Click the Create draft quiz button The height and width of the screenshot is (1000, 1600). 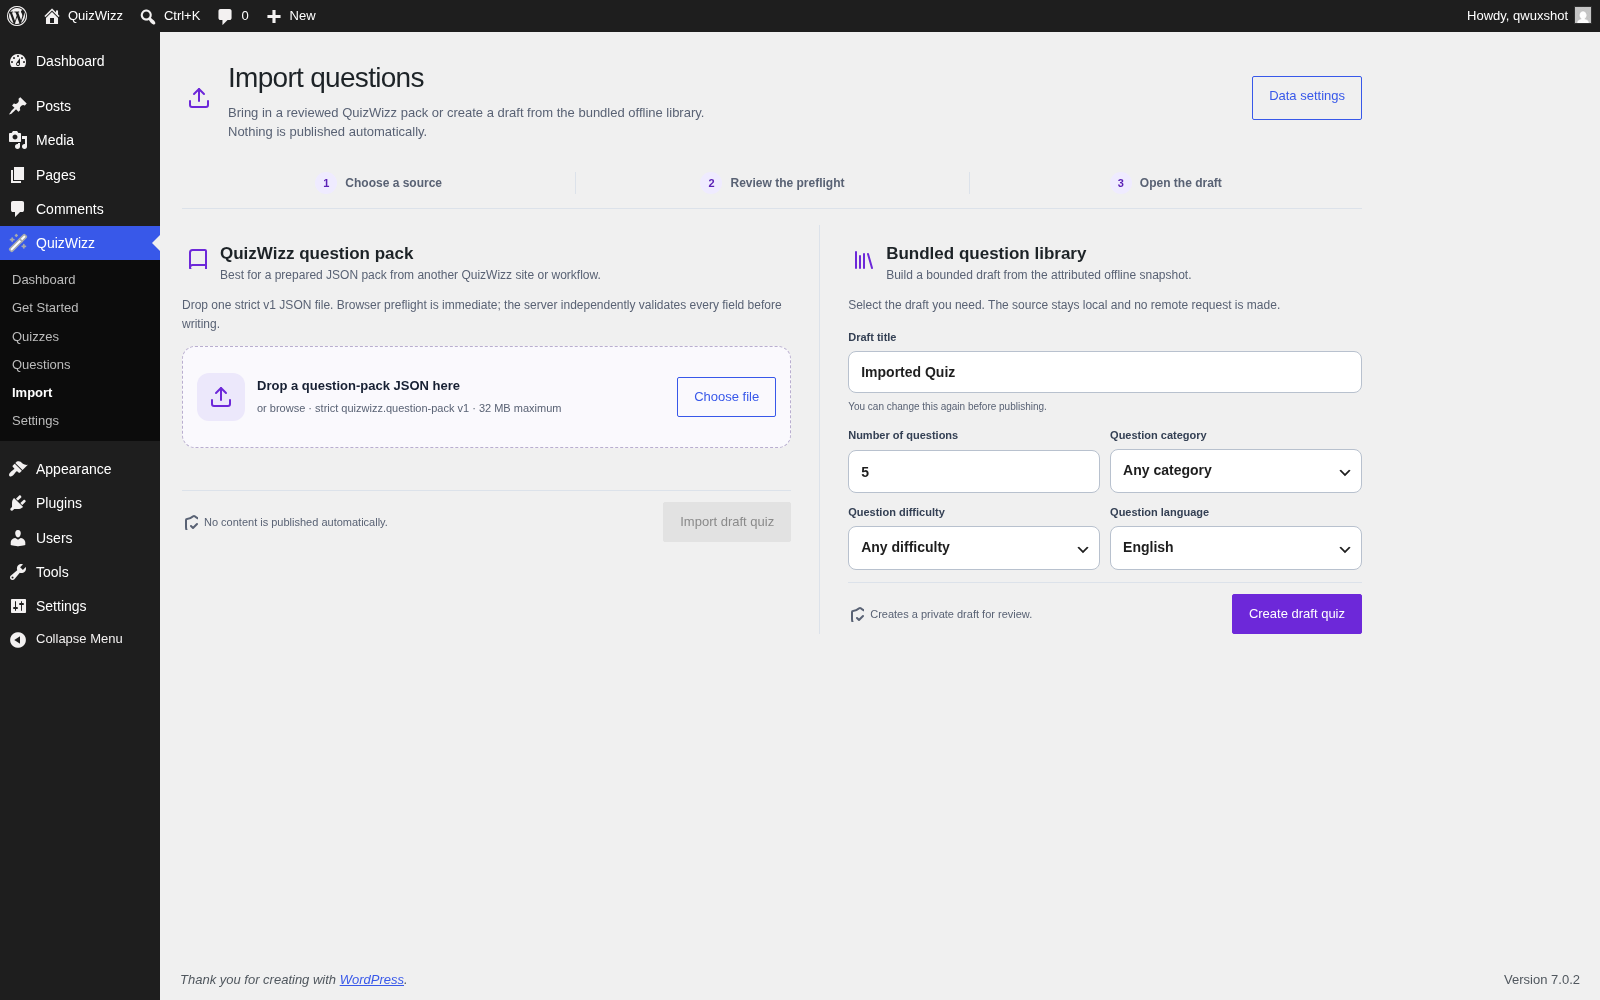click(1297, 614)
